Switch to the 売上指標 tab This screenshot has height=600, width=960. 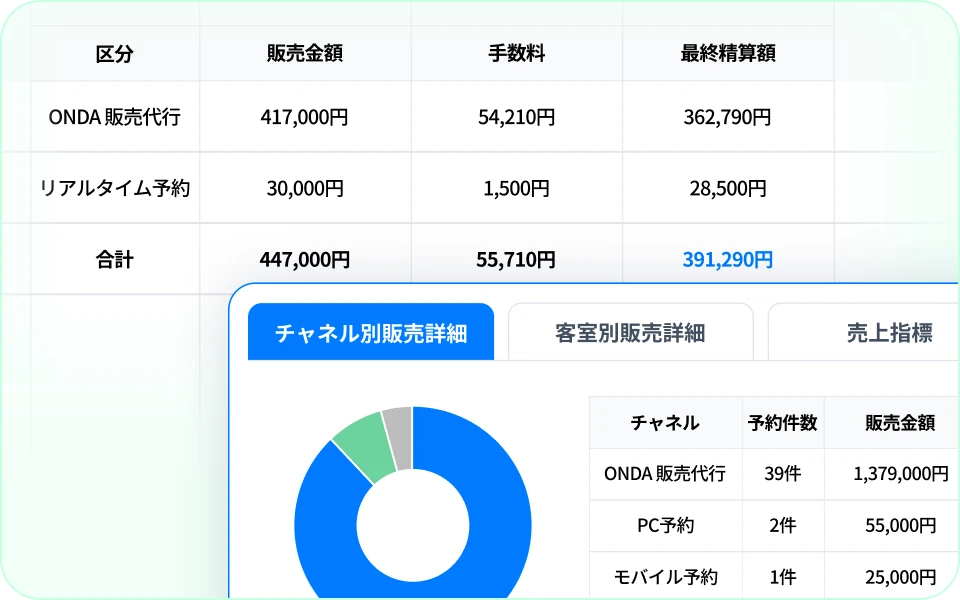863,332
